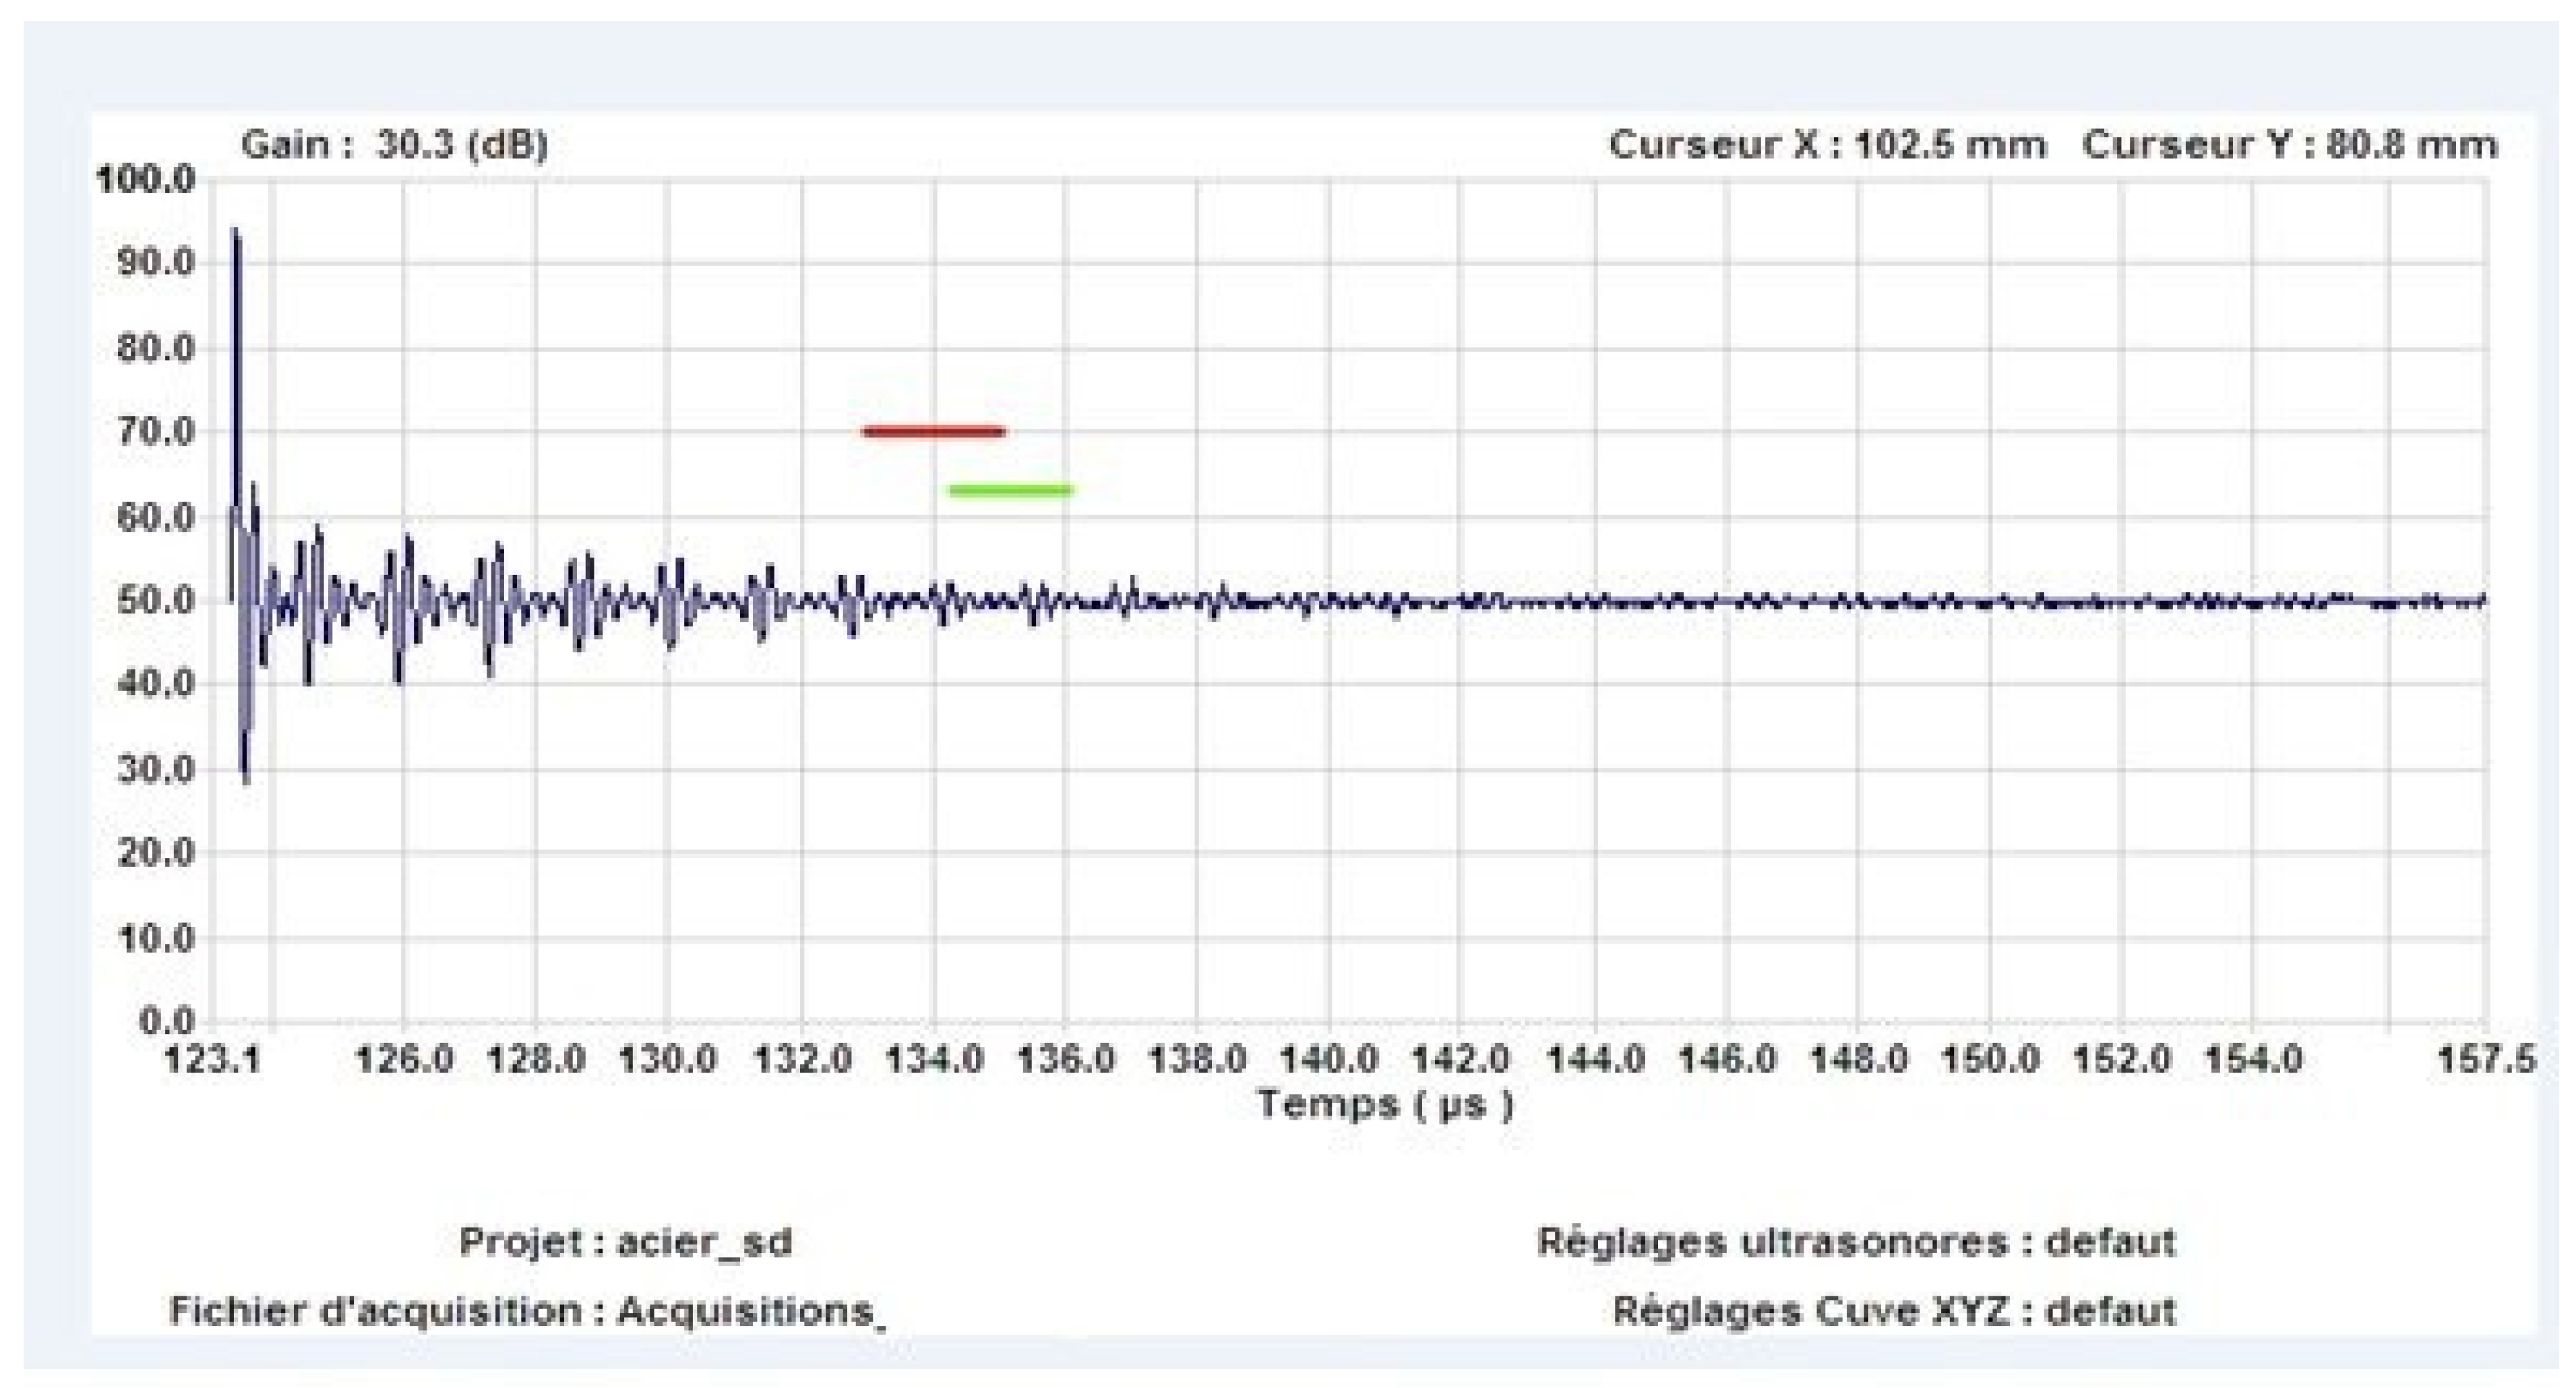Select the red gate bar at amplitude 70

coord(934,432)
